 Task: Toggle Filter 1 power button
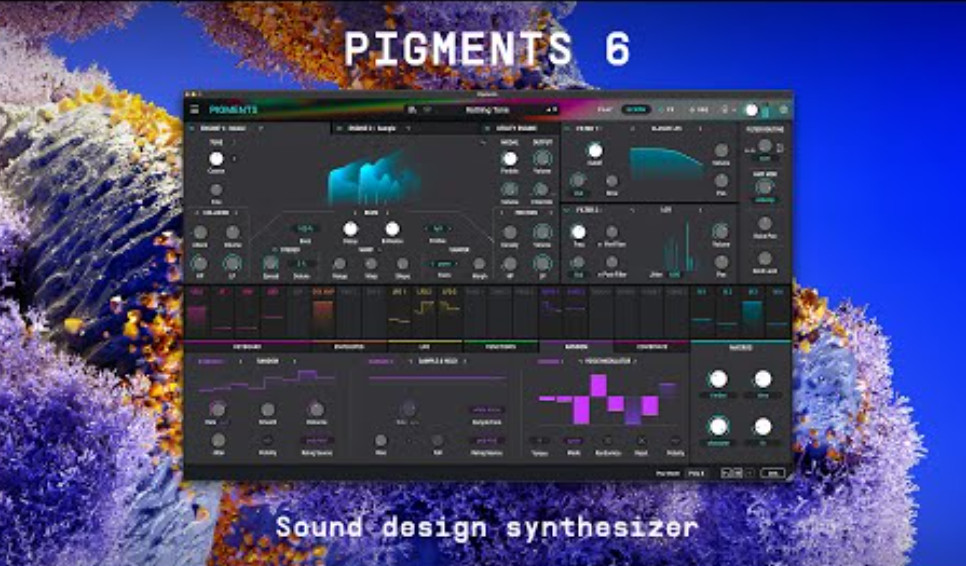pyautogui.click(x=567, y=129)
